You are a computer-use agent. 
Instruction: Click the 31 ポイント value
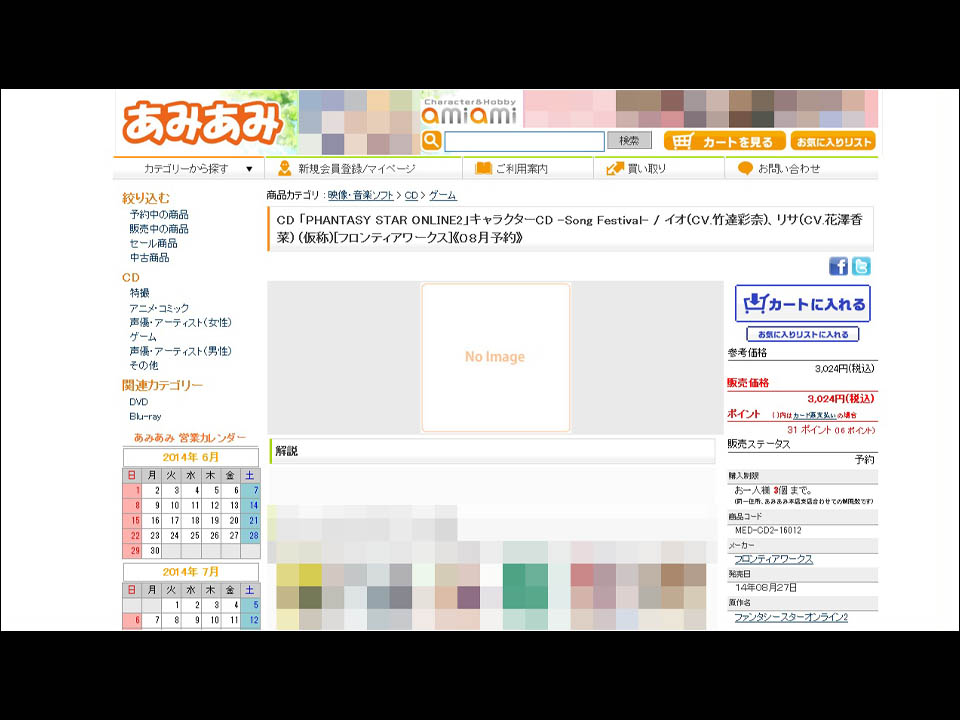pos(809,430)
